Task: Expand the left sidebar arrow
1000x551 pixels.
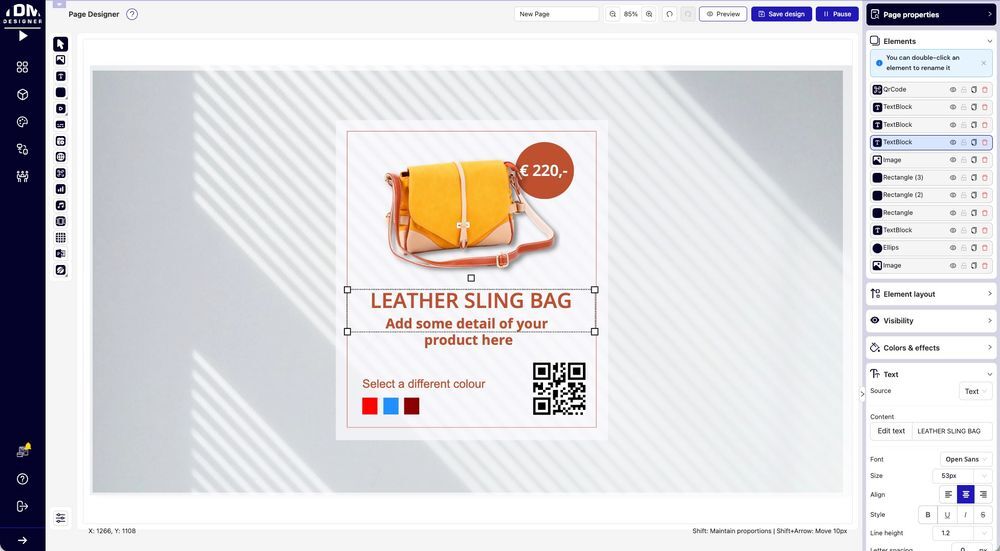Action: 22,540
